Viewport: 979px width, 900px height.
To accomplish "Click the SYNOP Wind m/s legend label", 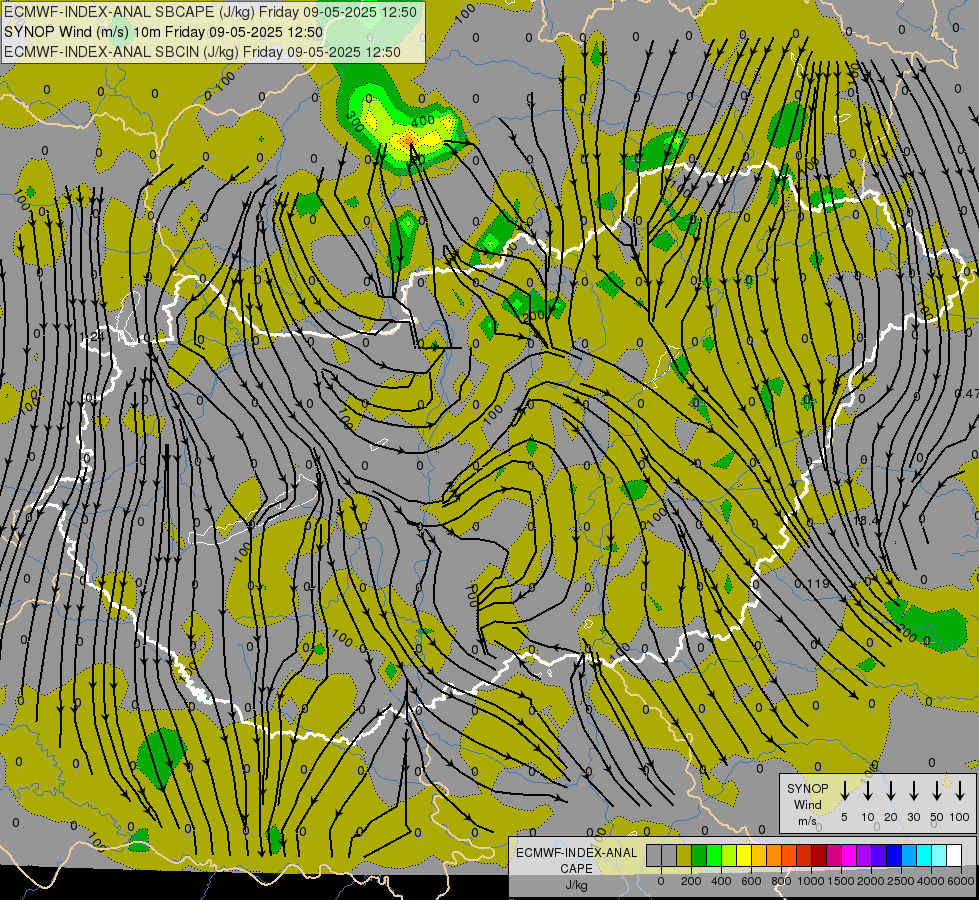I will [807, 804].
